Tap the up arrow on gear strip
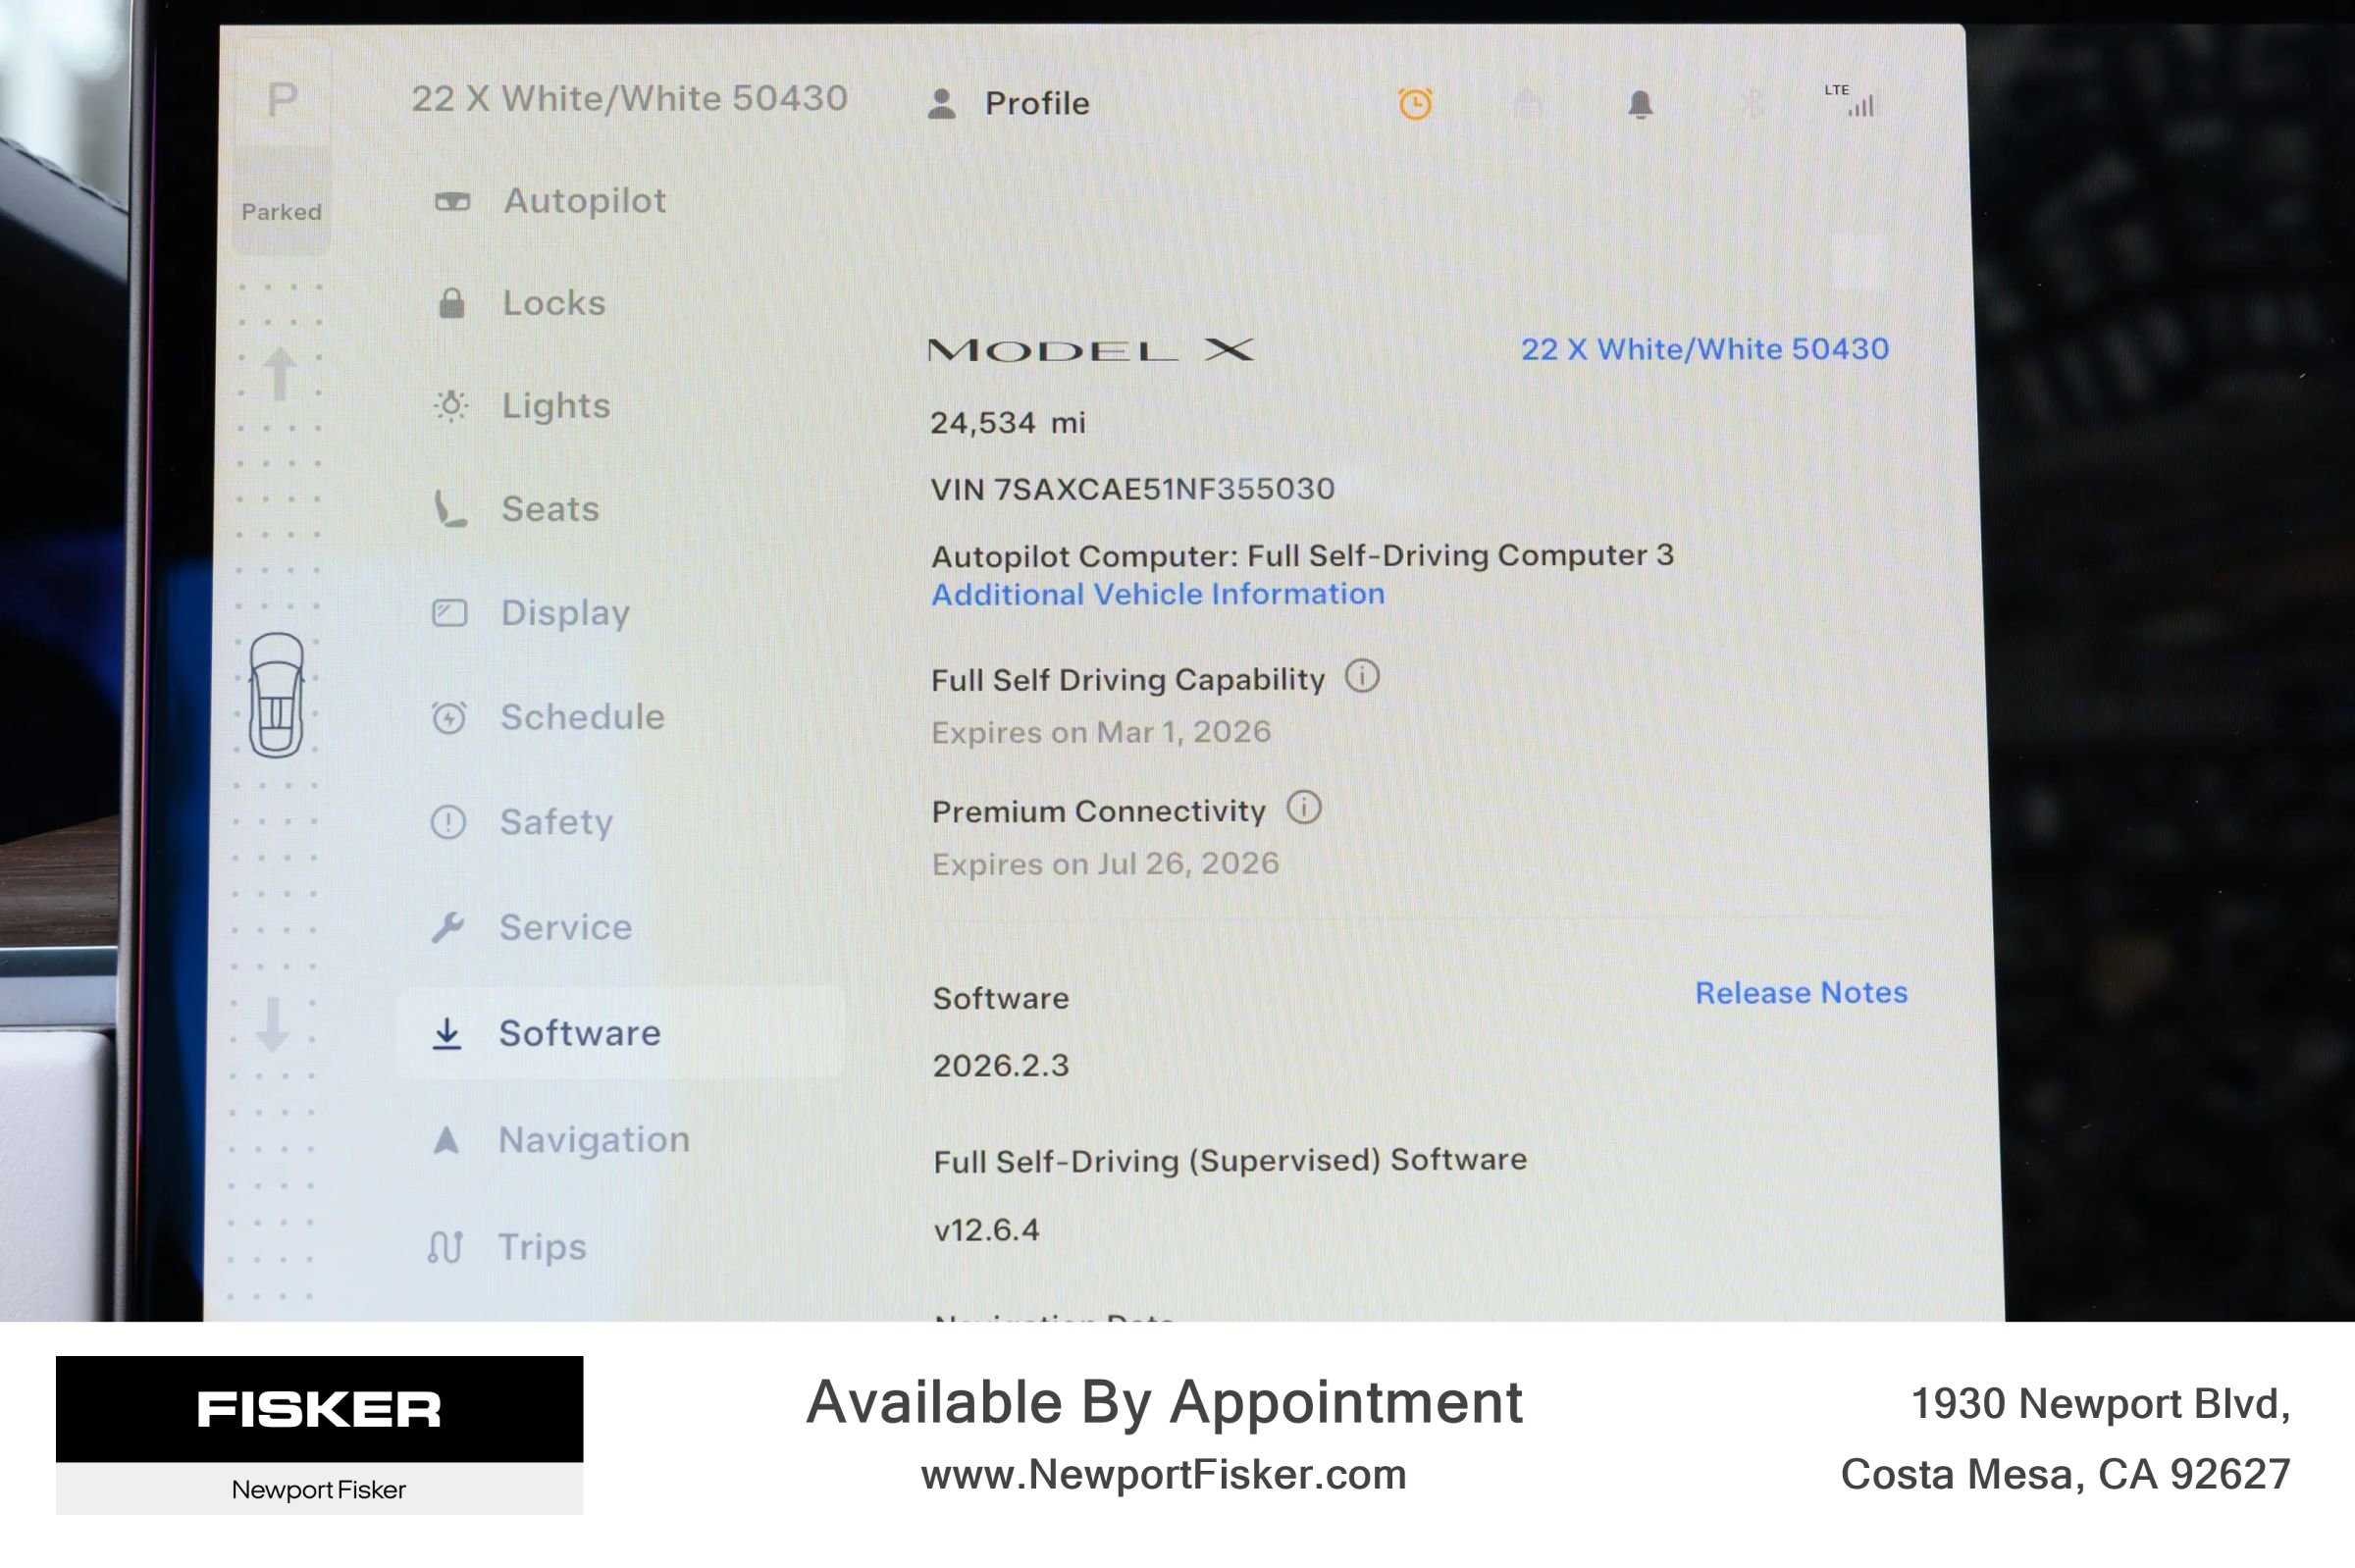2355x1568 pixels. point(280,374)
